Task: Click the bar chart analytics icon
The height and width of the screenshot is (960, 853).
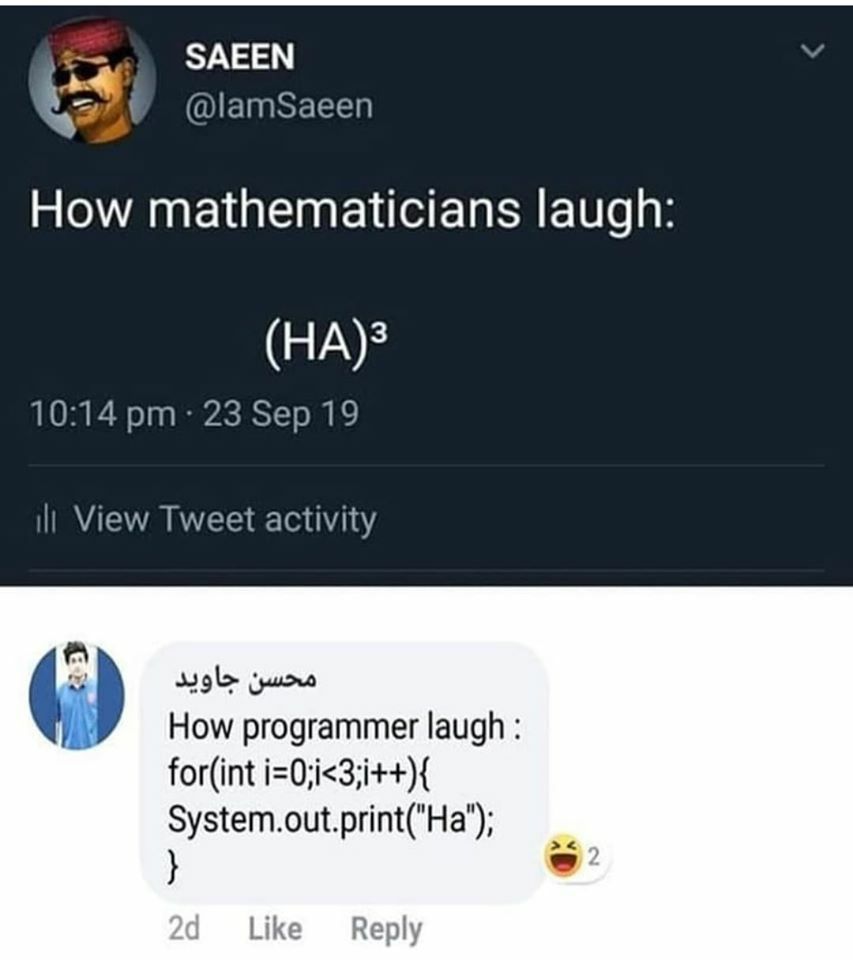Action: click(x=47, y=520)
